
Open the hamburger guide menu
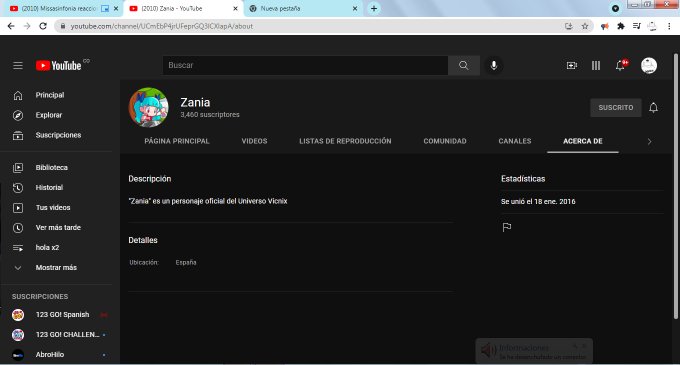pyautogui.click(x=18, y=65)
